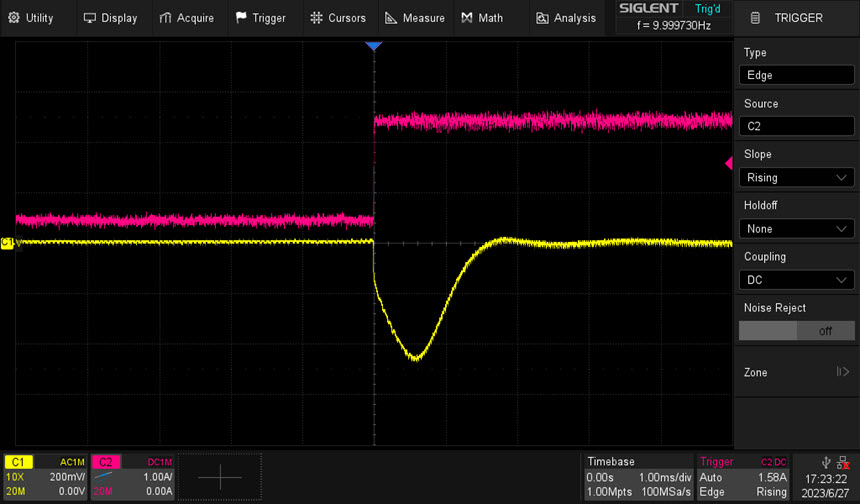Click the trigger Source field C2
The width and height of the screenshot is (860, 504).
[x=797, y=126]
